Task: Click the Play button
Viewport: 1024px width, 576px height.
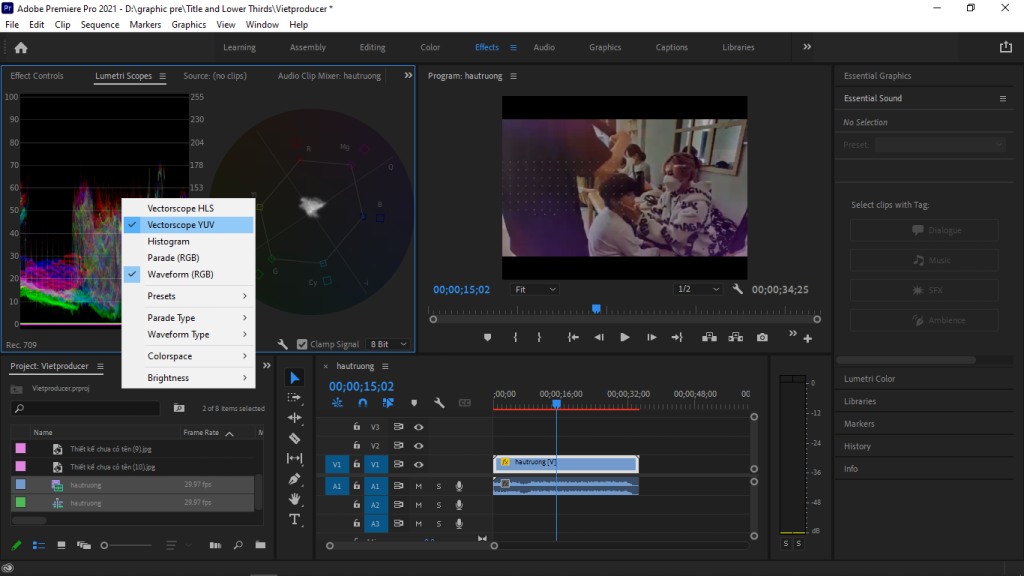Action: pos(624,337)
